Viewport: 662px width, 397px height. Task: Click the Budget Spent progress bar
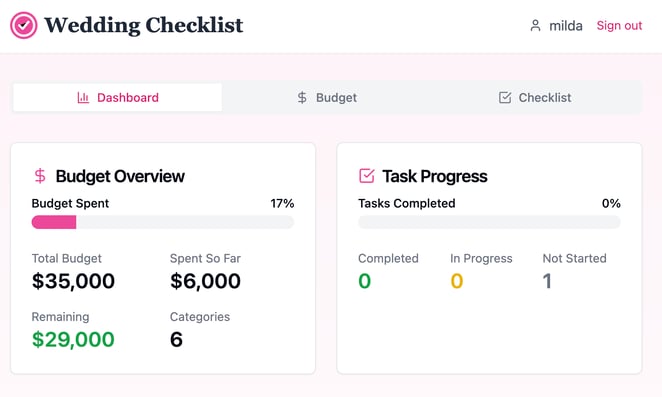point(163,222)
